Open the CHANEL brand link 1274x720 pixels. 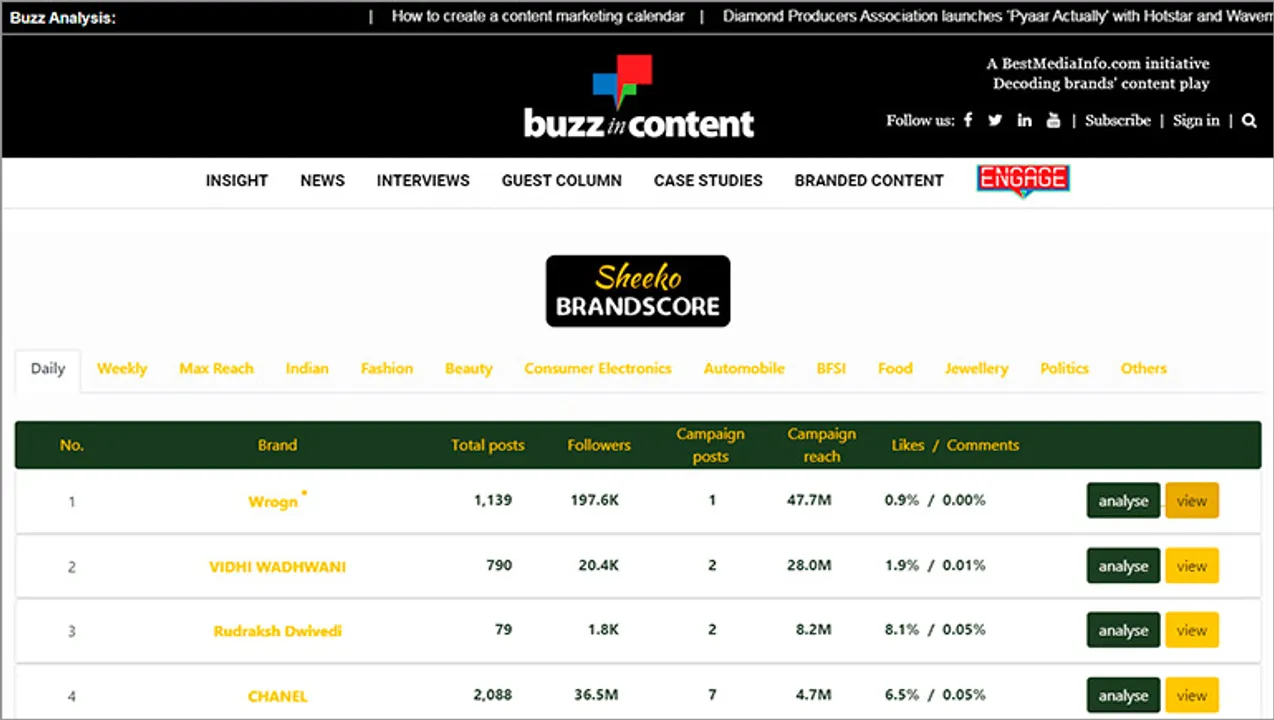tap(277, 696)
